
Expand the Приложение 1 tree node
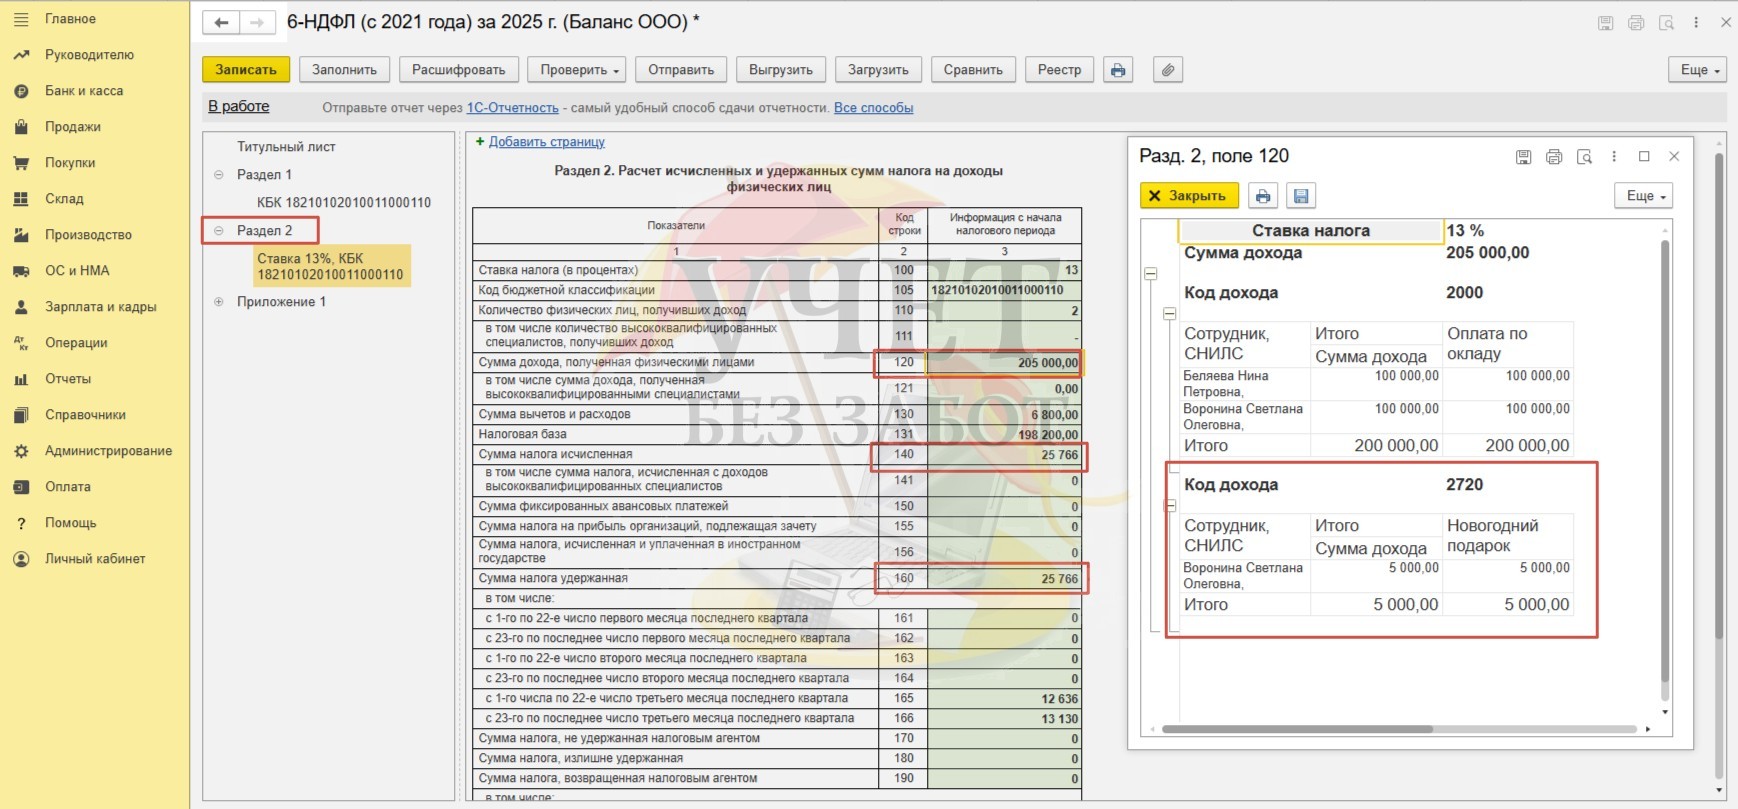click(219, 302)
